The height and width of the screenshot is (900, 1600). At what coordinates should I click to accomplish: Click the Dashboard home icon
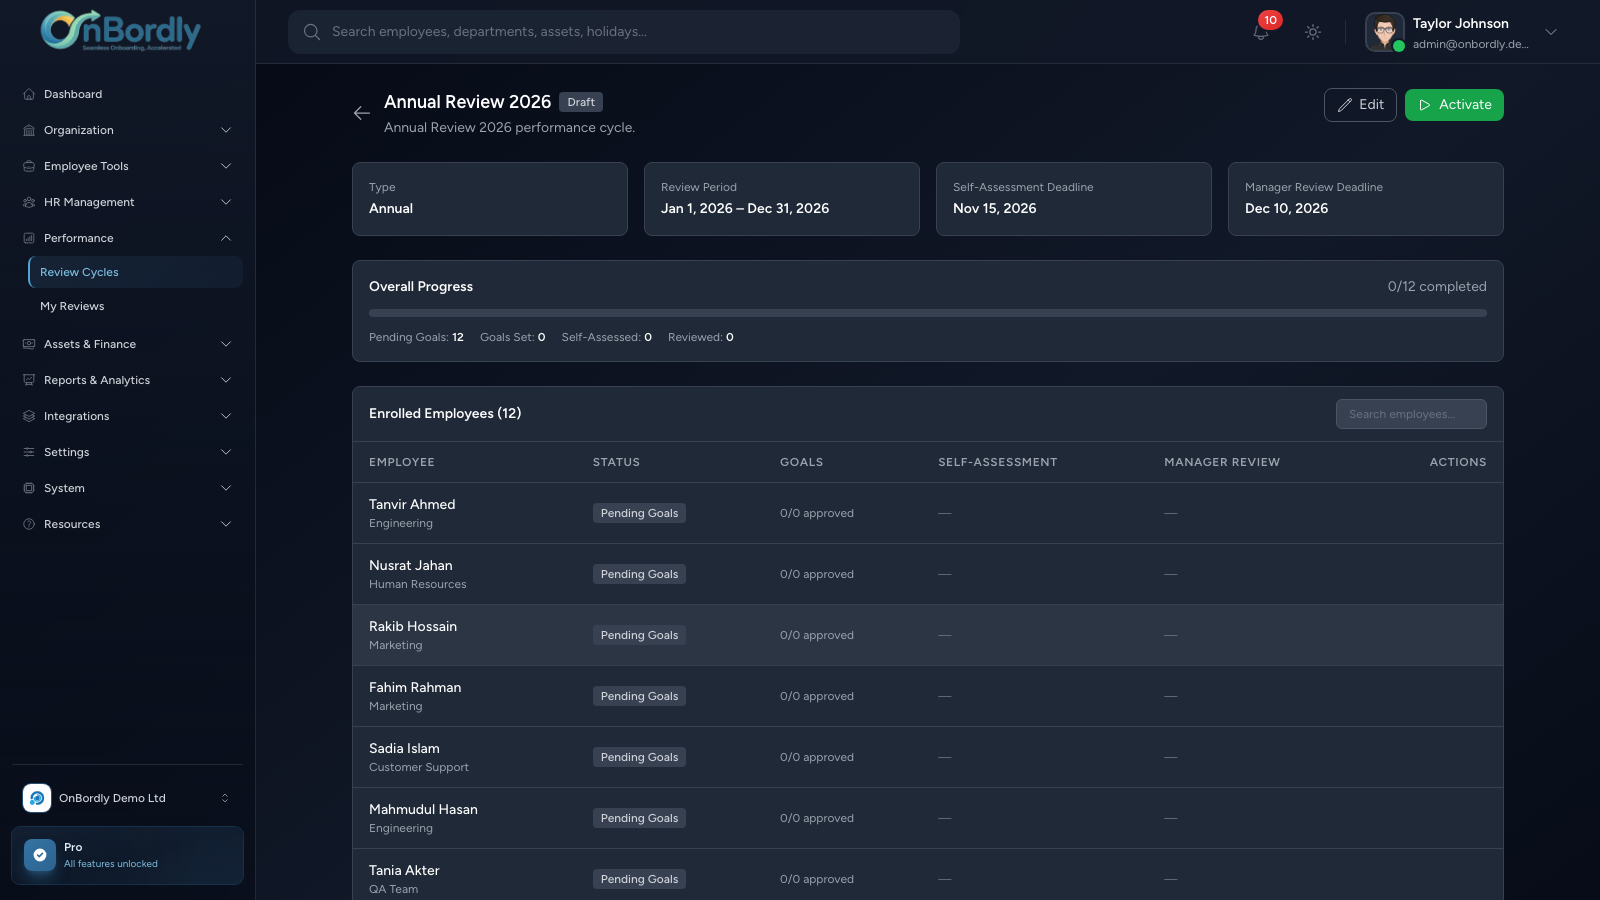tap(29, 94)
